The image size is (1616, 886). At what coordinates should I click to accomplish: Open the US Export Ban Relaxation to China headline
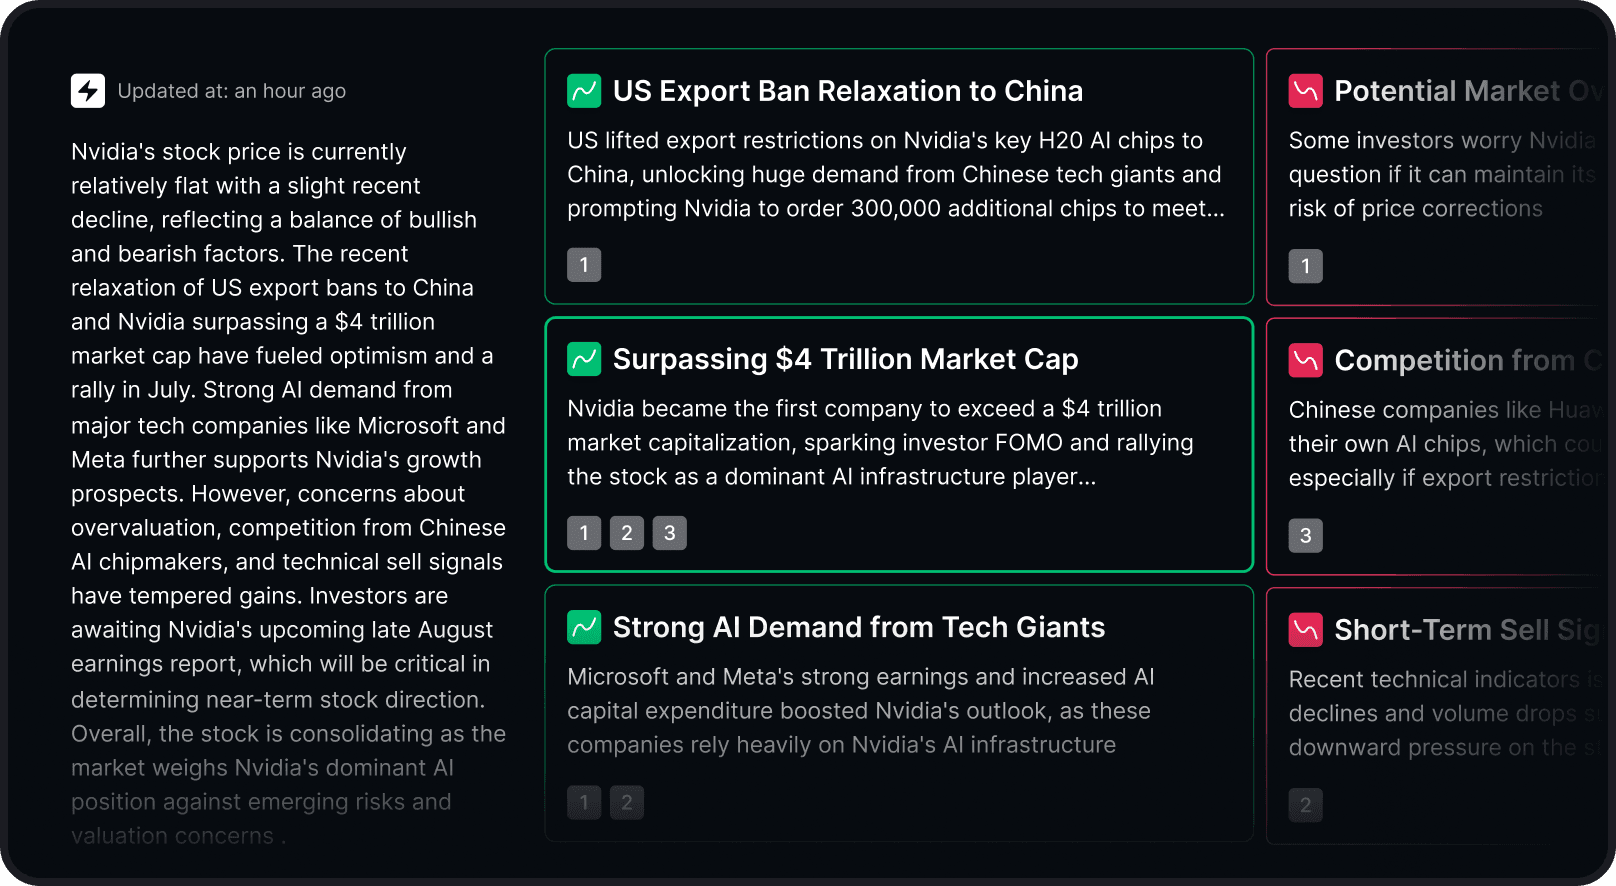coord(847,91)
